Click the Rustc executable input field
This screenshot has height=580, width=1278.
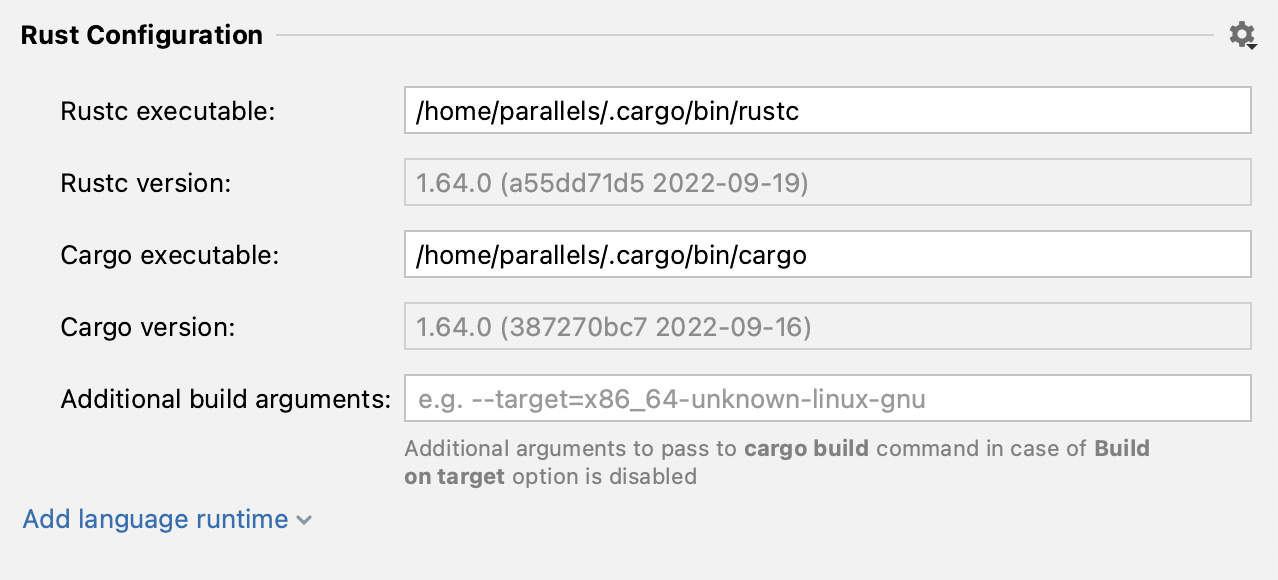click(x=826, y=110)
